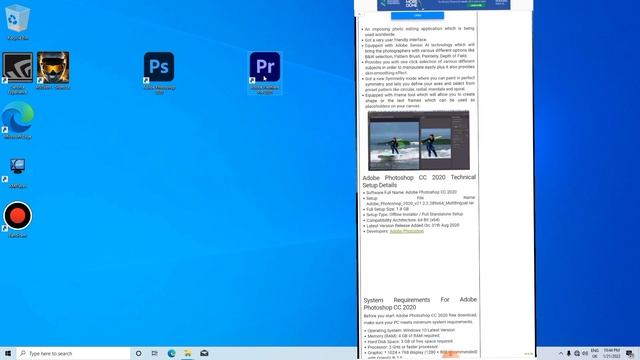Open the Microsoft Edge desktop shortcut
The width and height of the screenshot is (640, 360).
(17, 120)
